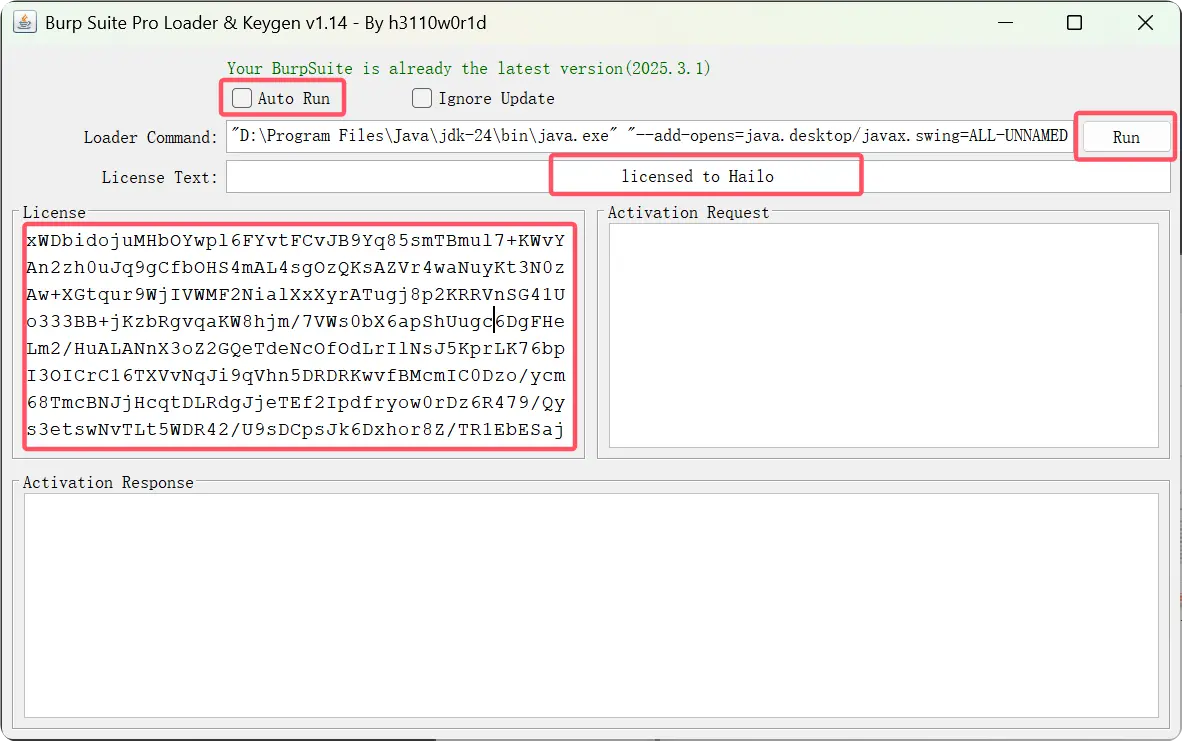Click the Java coffee cup title bar icon

pos(24,22)
